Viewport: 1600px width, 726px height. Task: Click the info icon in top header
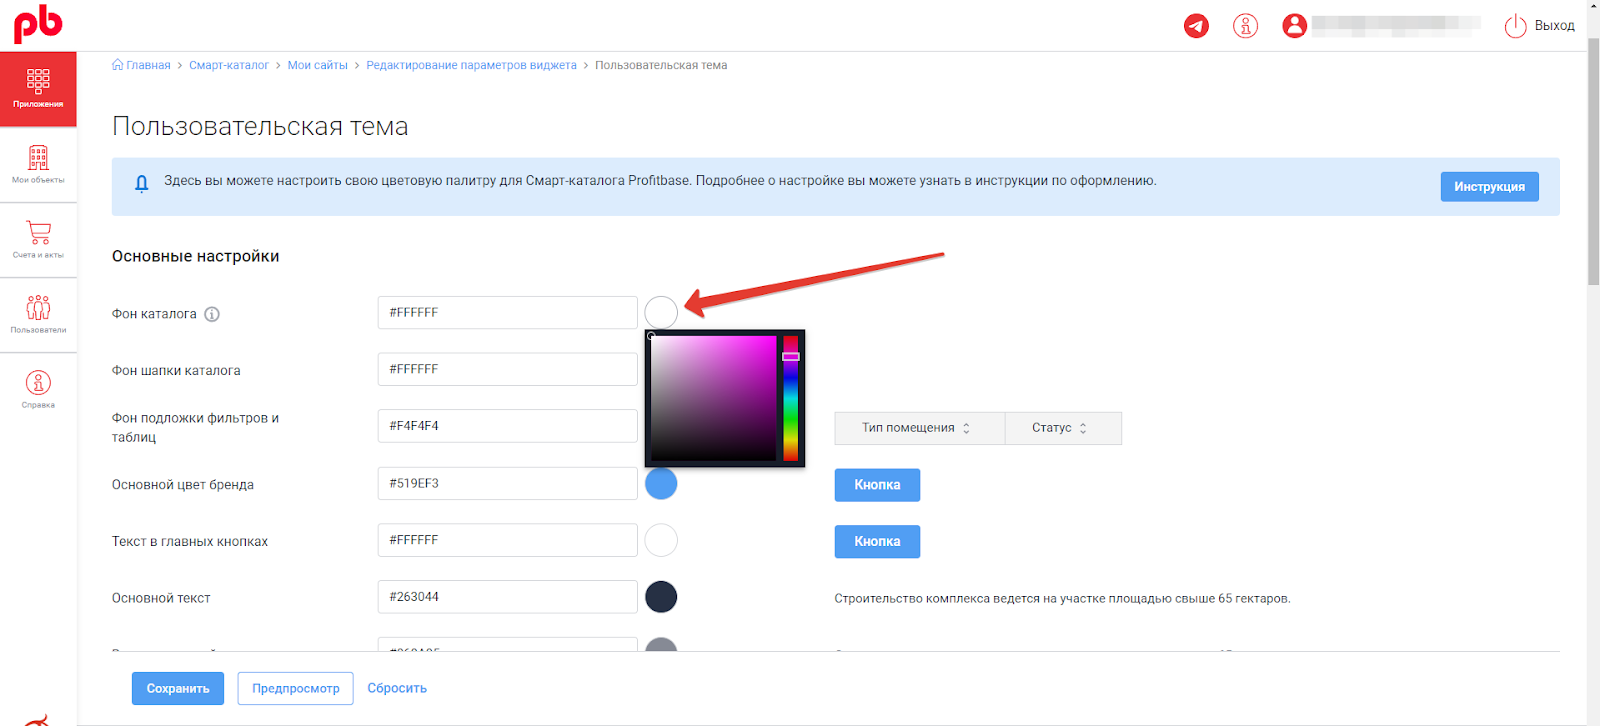click(x=1245, y=26)
